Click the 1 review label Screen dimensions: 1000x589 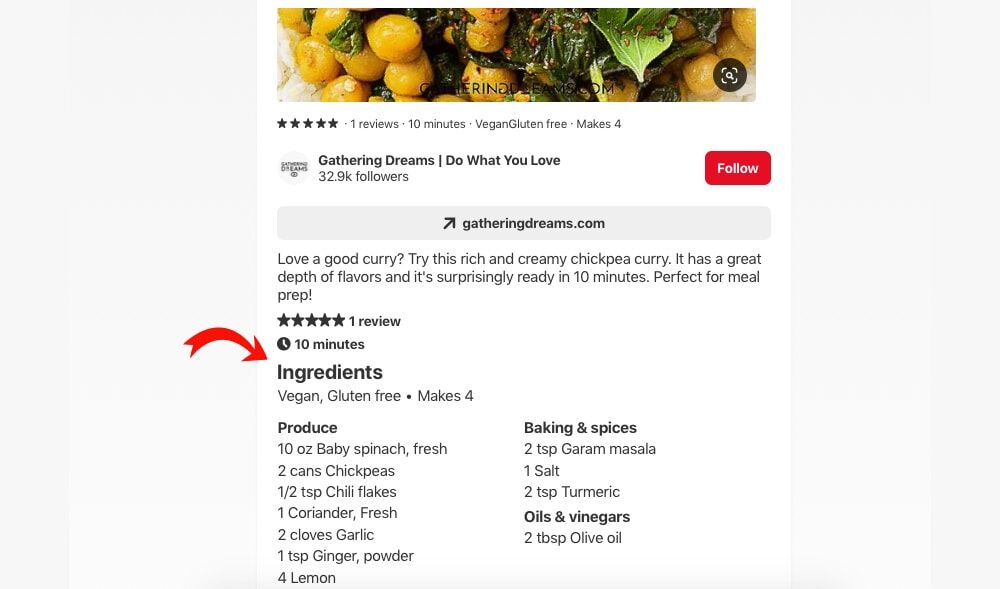(375, 321)
